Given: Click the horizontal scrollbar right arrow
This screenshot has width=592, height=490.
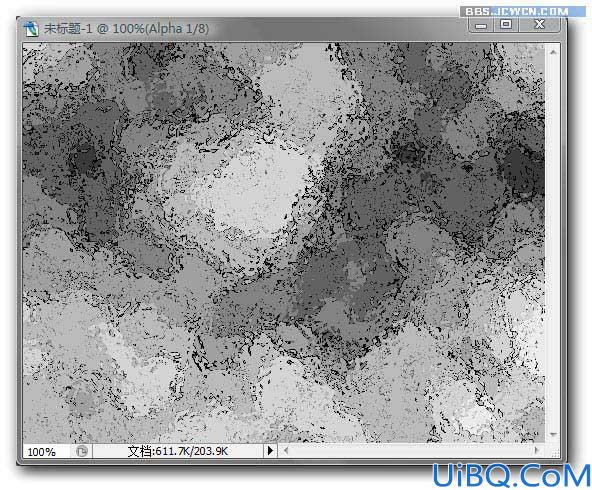Looking at the screenshot, I should [535, 450].
